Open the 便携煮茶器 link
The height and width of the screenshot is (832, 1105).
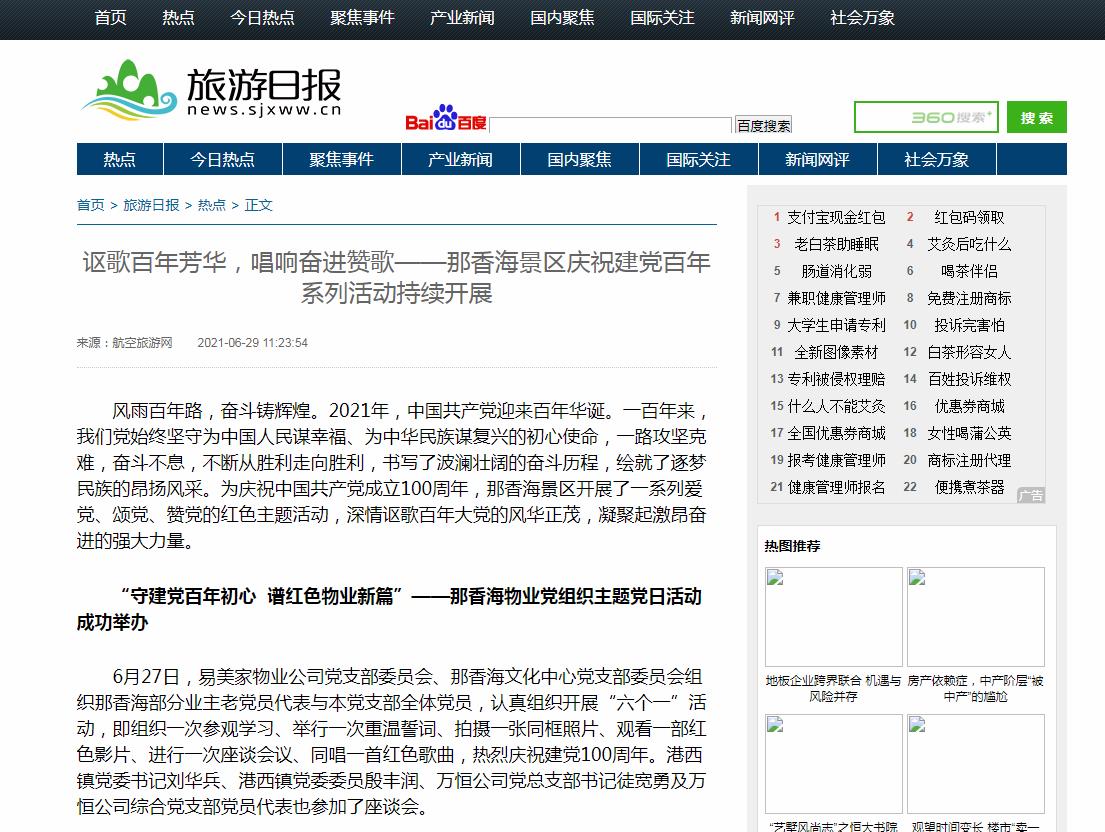[970, 487]
